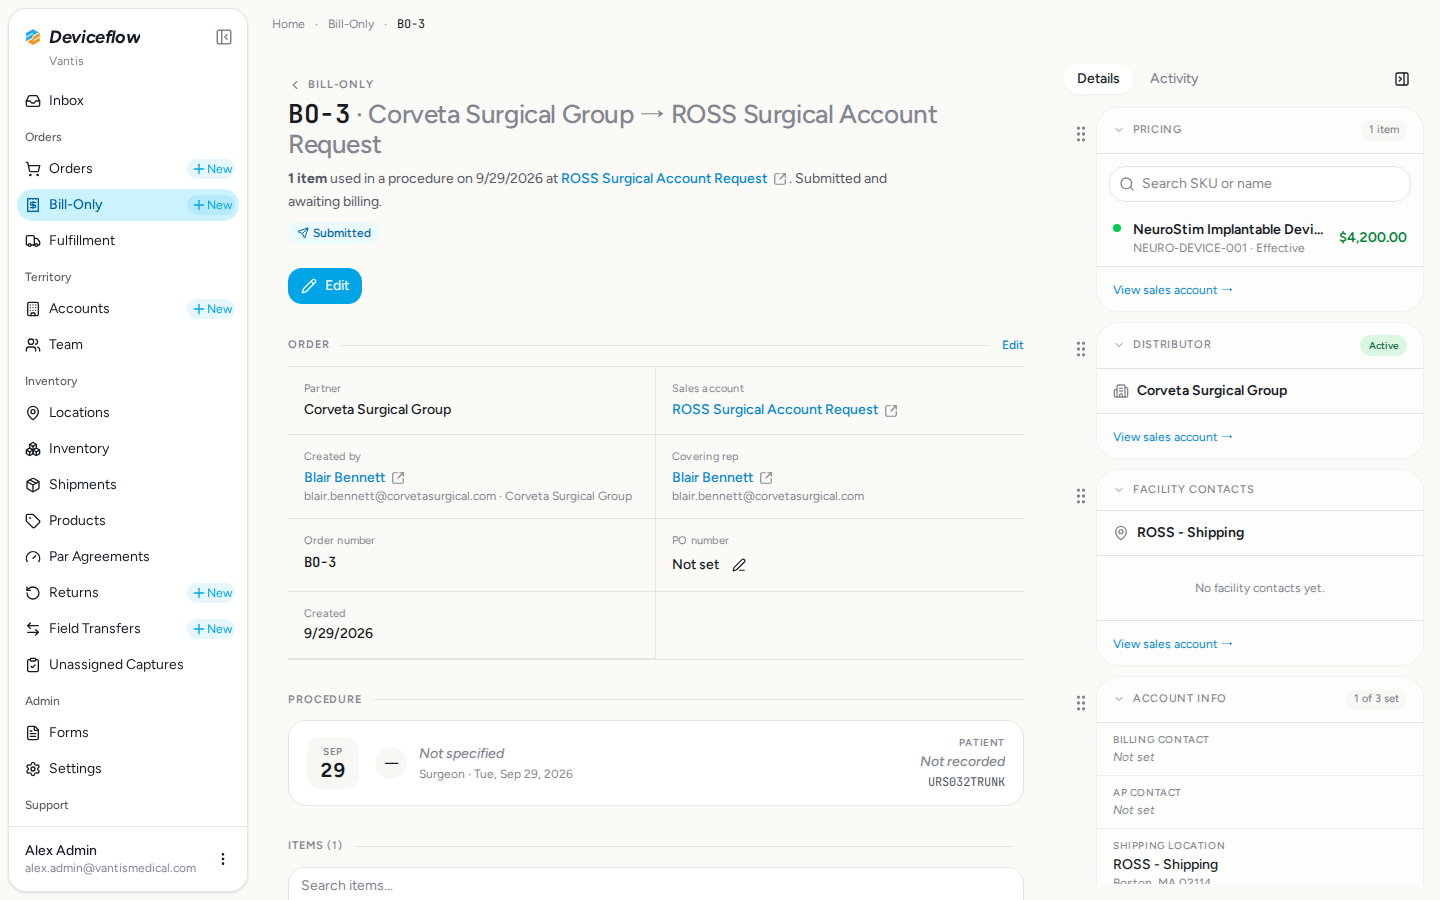Click New badge next to Returns
1440x900 pixels.
coord(212,593)
